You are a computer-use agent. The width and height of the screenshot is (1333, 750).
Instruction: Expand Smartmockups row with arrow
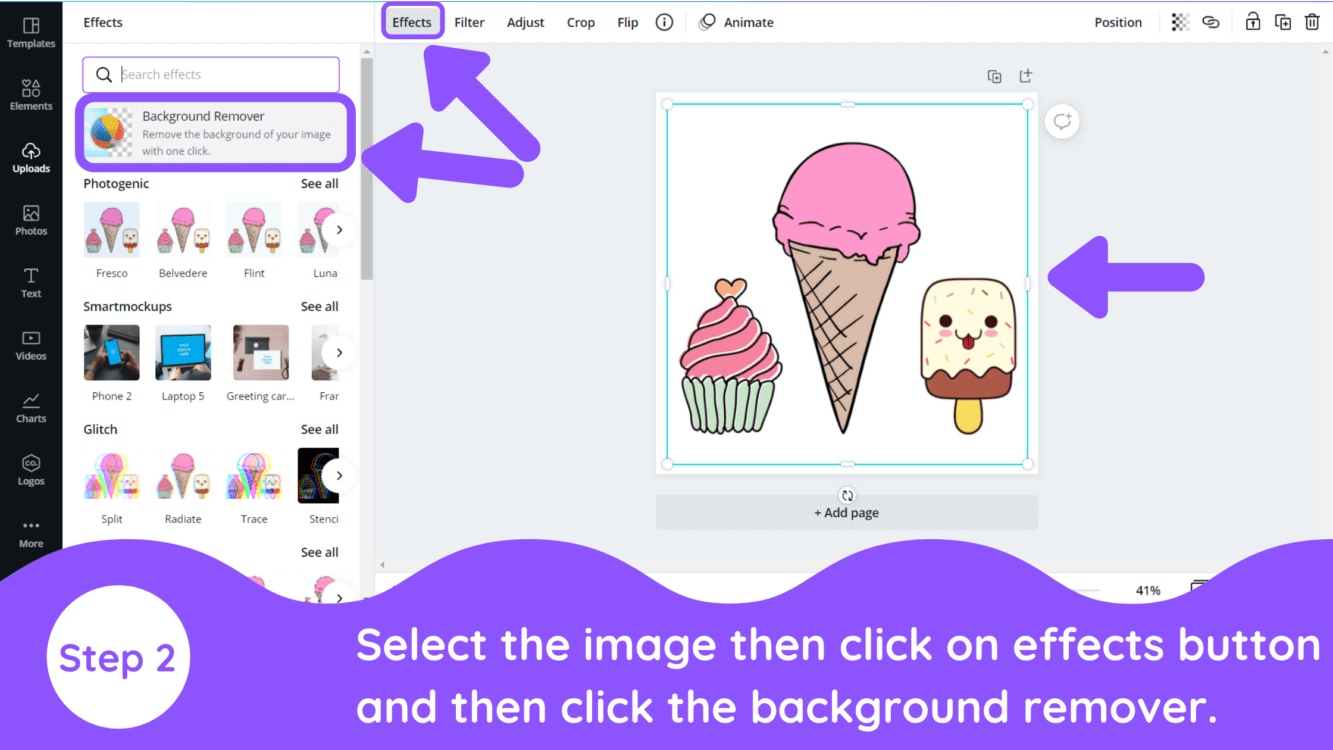click(339, 353)
